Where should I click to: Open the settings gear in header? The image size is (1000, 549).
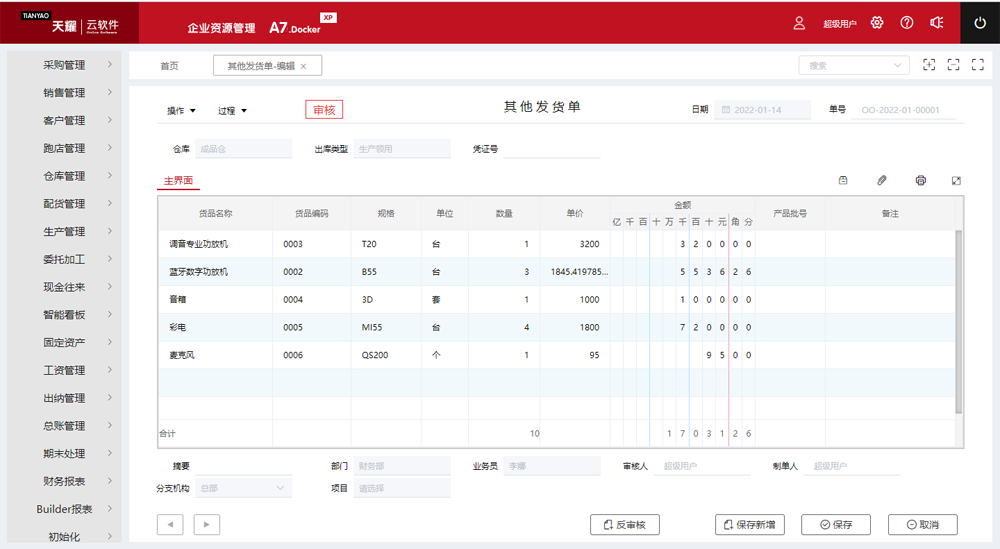pos(877,23)
